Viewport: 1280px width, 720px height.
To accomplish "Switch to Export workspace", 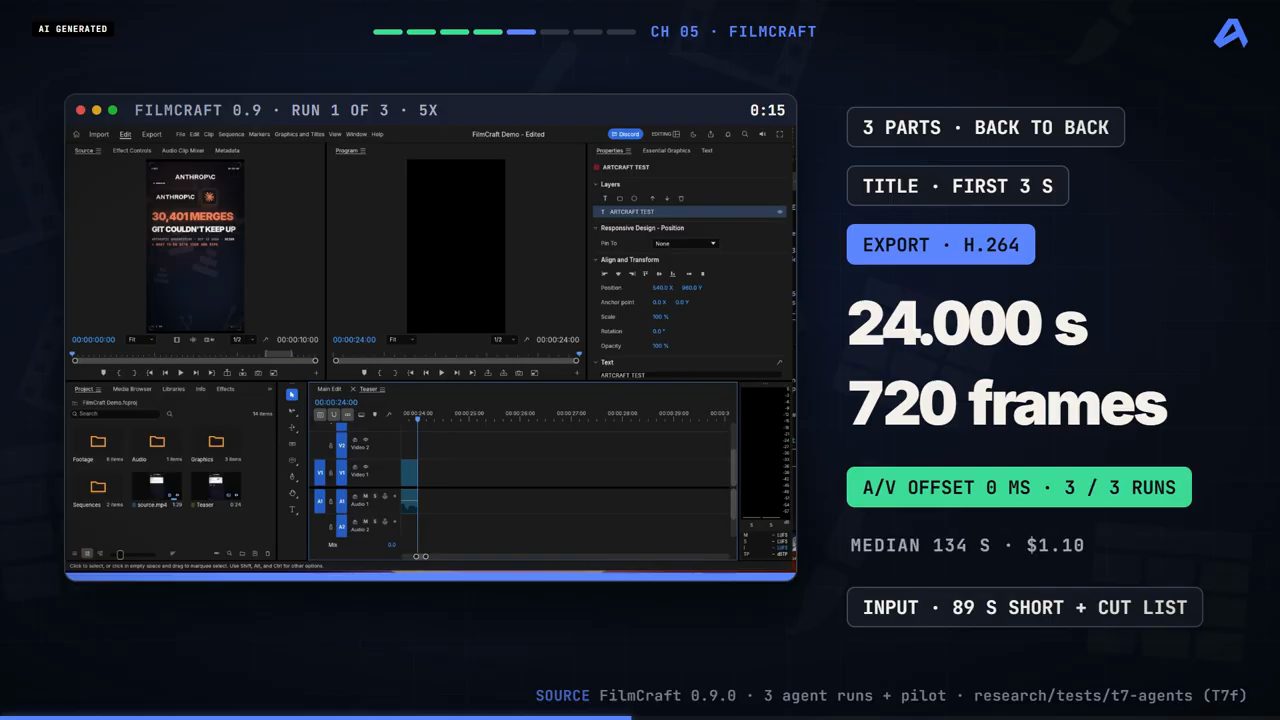I will point(151,134).
